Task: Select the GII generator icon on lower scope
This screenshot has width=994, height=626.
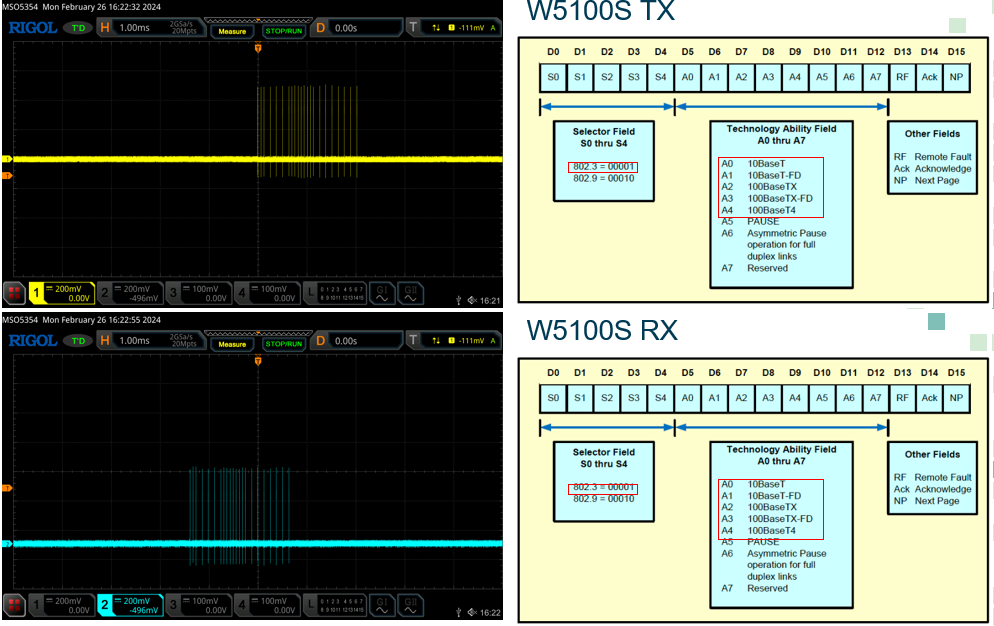Action: click(x=410, y=605)
